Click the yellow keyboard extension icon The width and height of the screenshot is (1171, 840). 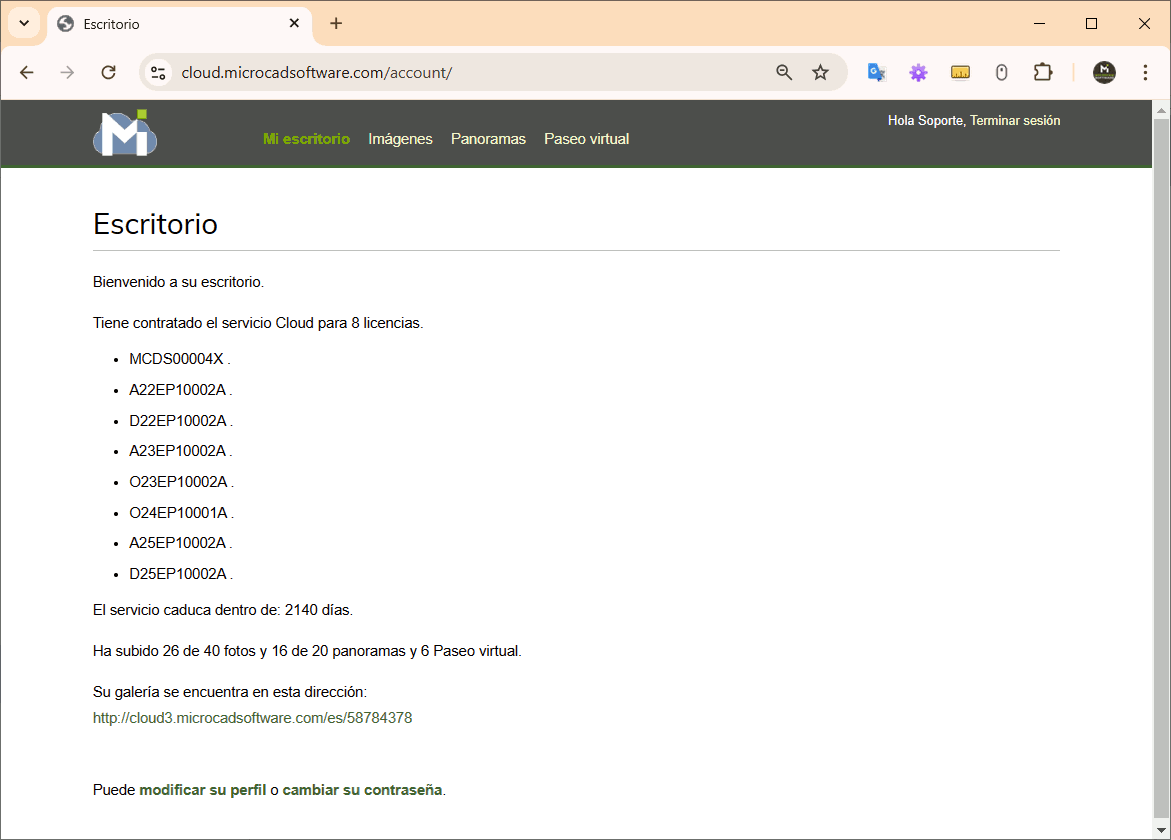click(960, 72)
